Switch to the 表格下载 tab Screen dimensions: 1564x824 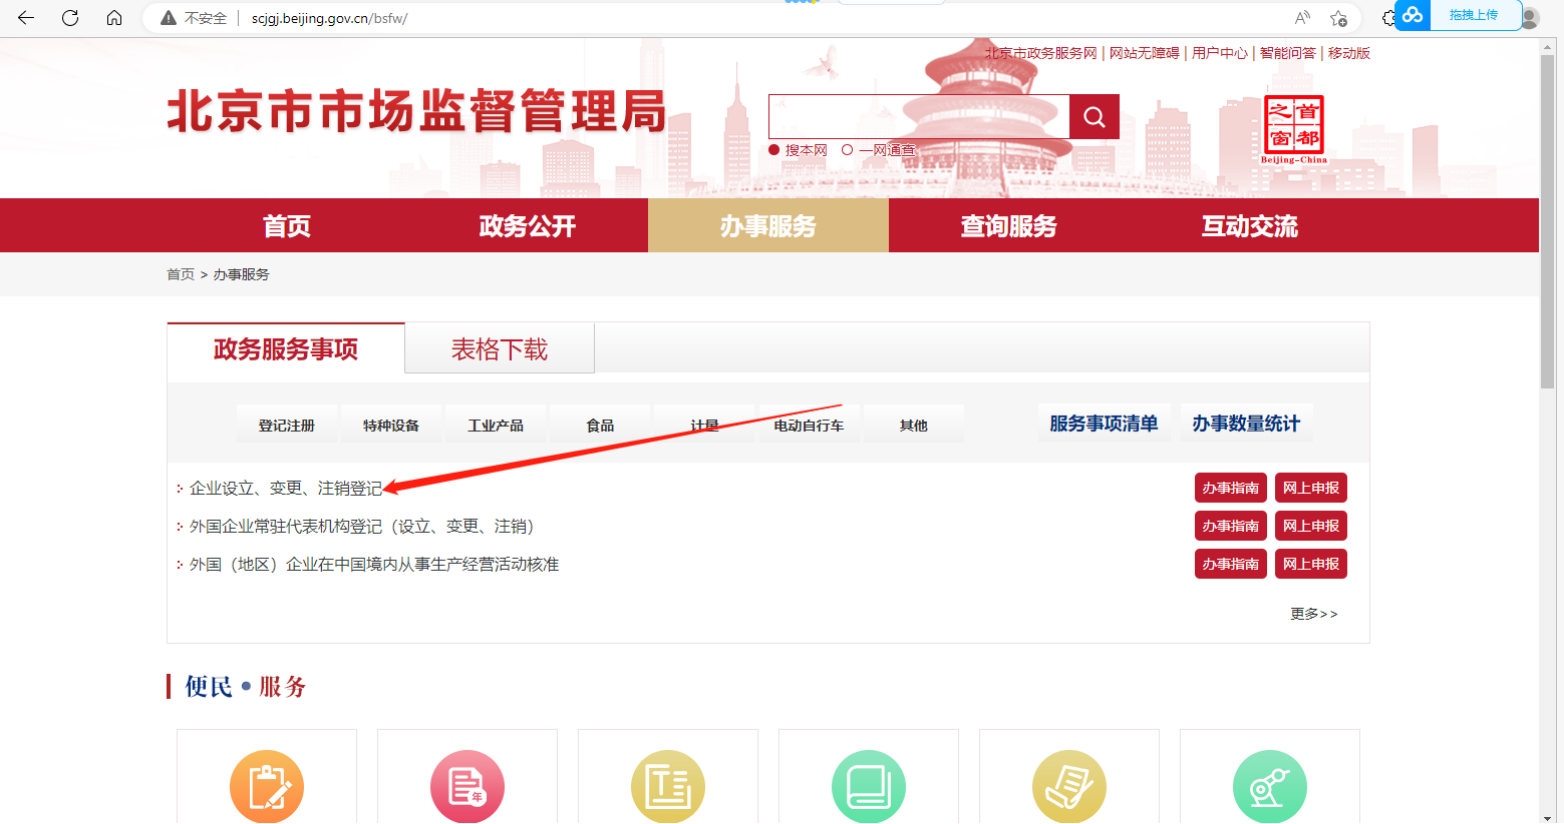(499, 347)
